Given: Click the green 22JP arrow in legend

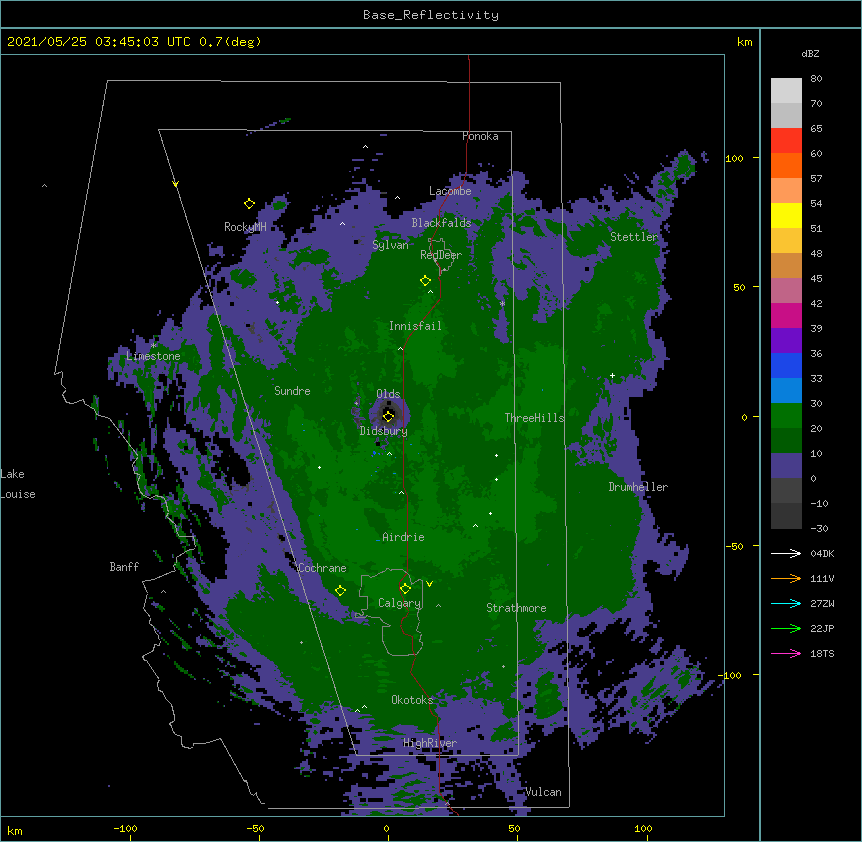Looking at the screenshot, I should pyautogui.click(x=786, y=628).
